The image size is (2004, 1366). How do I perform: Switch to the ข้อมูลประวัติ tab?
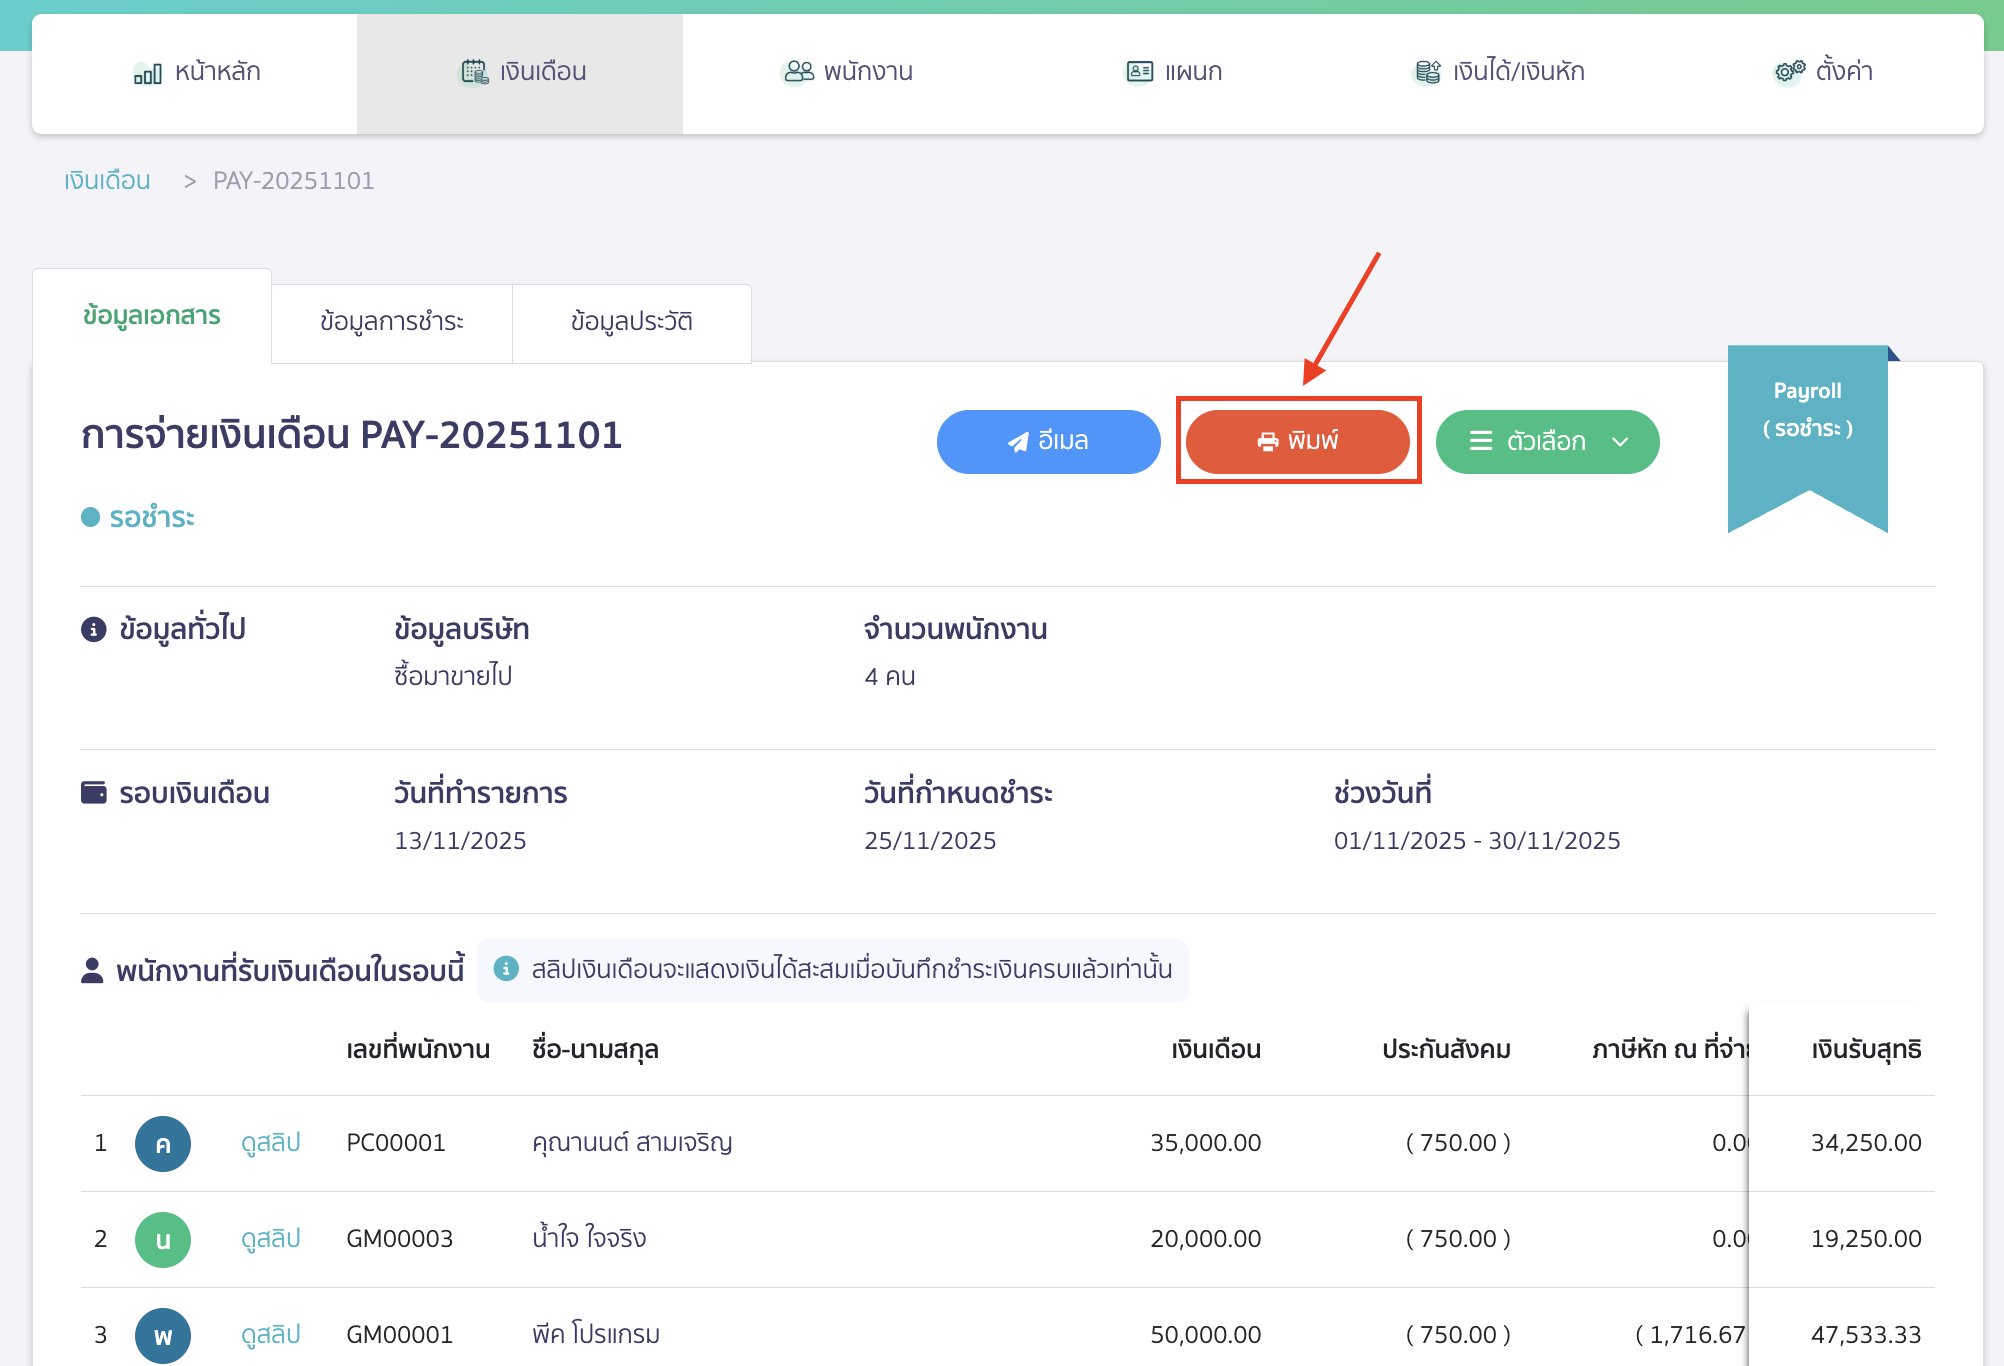pos(631,322)
